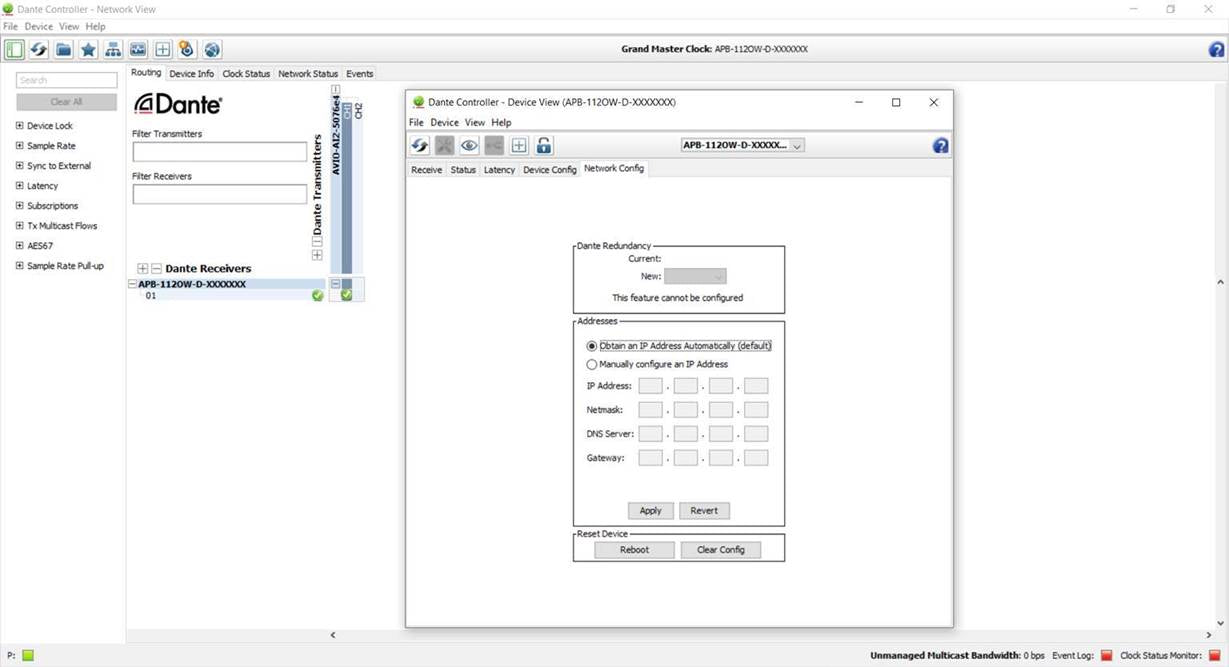Click the Filter Transmitters input field
The height and width of the screenshot is (667, 1229).
pyautogui.click(x=220, y=152)
